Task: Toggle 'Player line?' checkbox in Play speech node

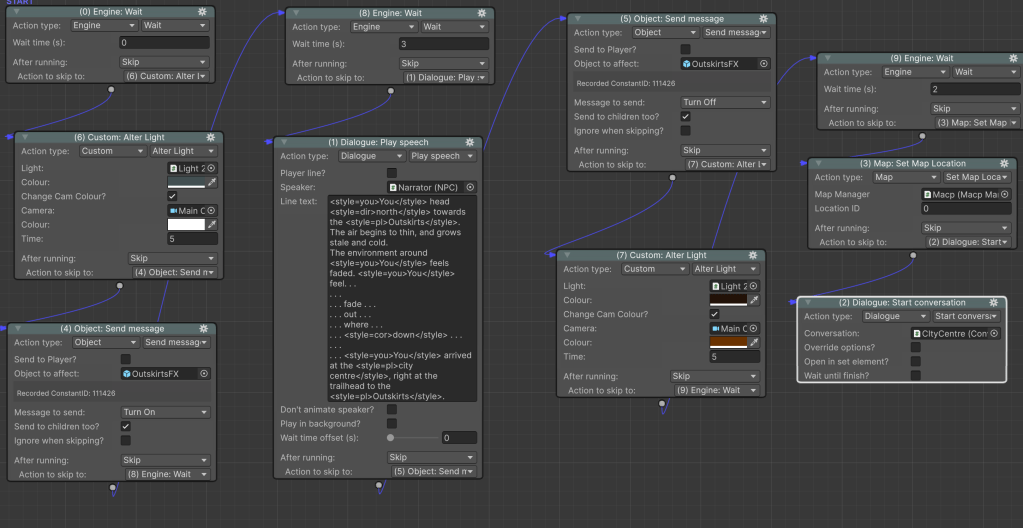Action: coord(392,173)
